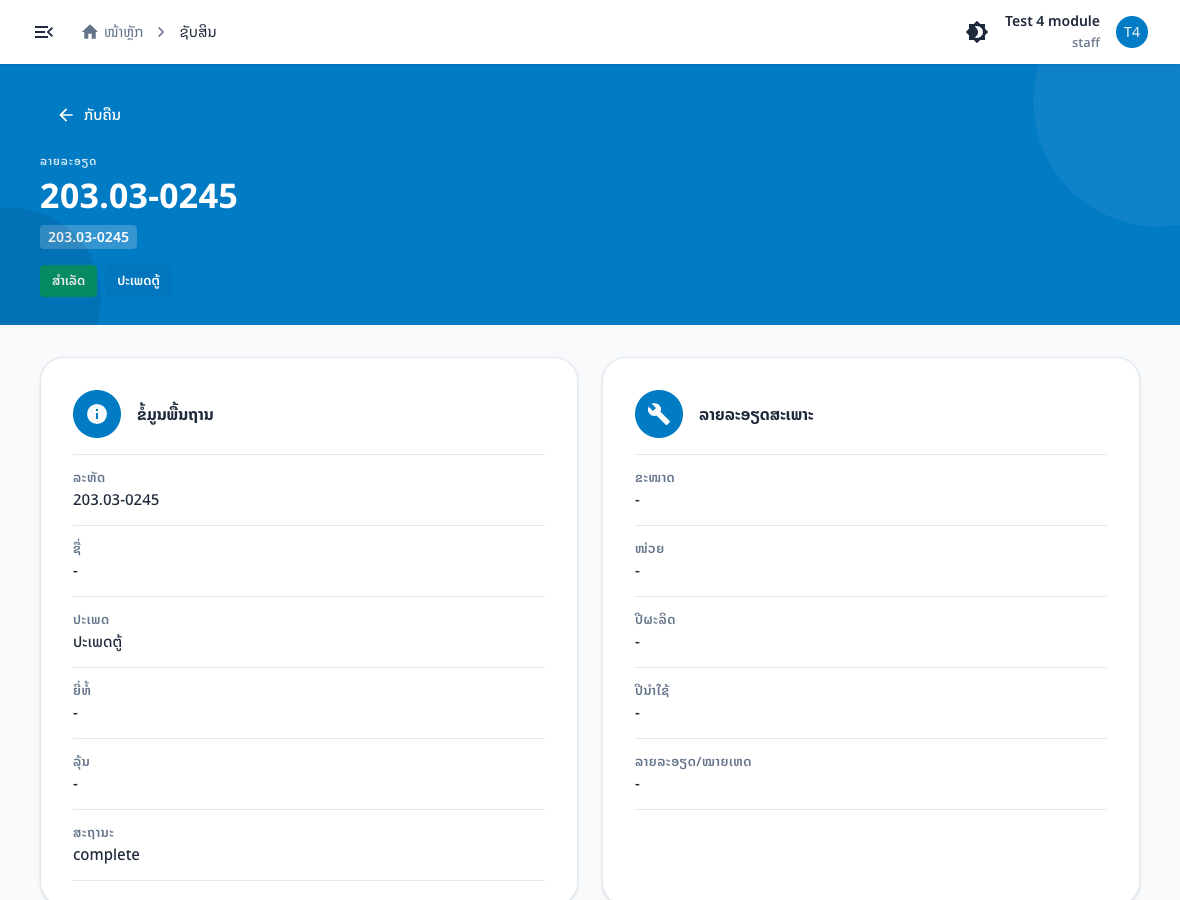Click the breadcrumb chevron separator
1180x900 pixels.
click(x=161, y=32)
